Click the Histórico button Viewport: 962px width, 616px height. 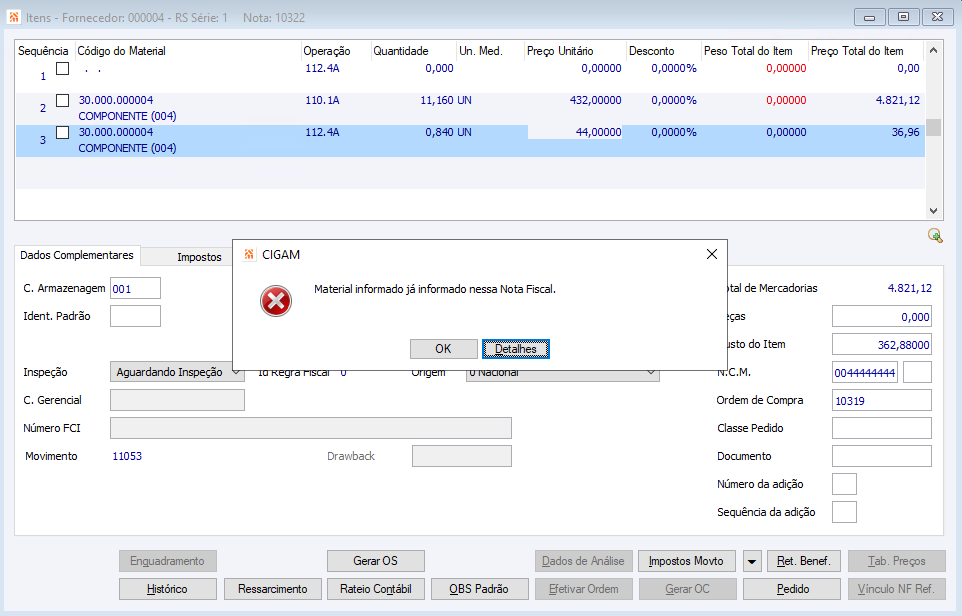click(x=167, y=589)
